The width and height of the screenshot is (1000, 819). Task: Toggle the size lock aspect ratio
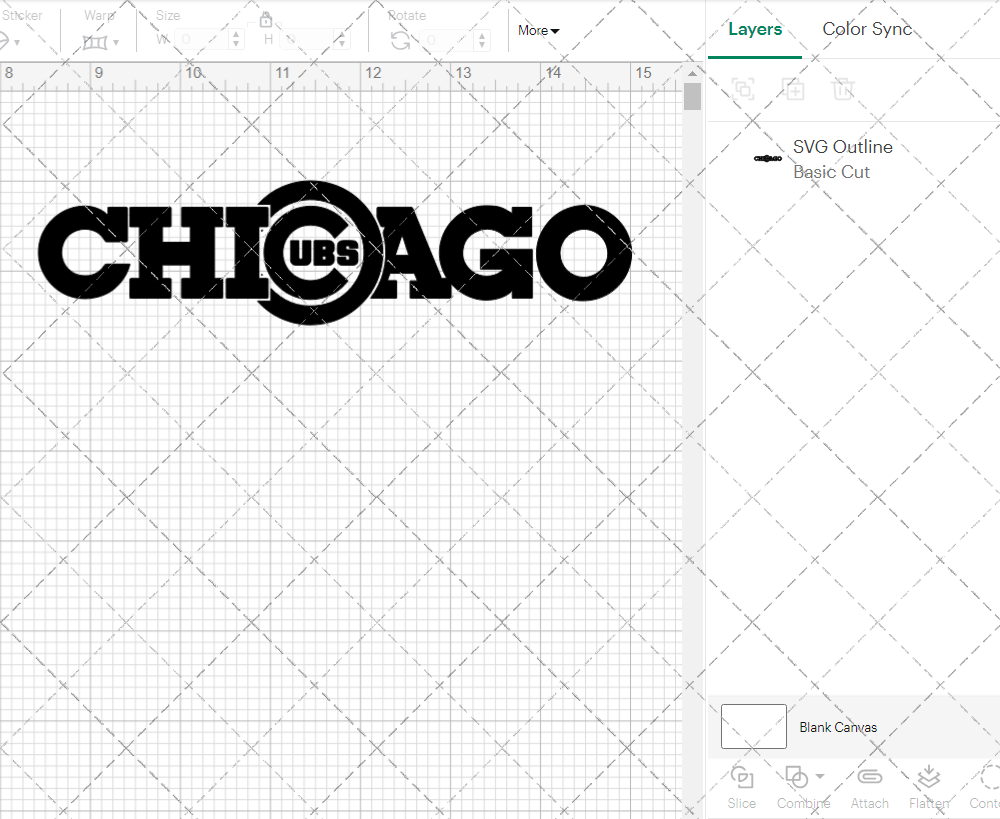266,19
